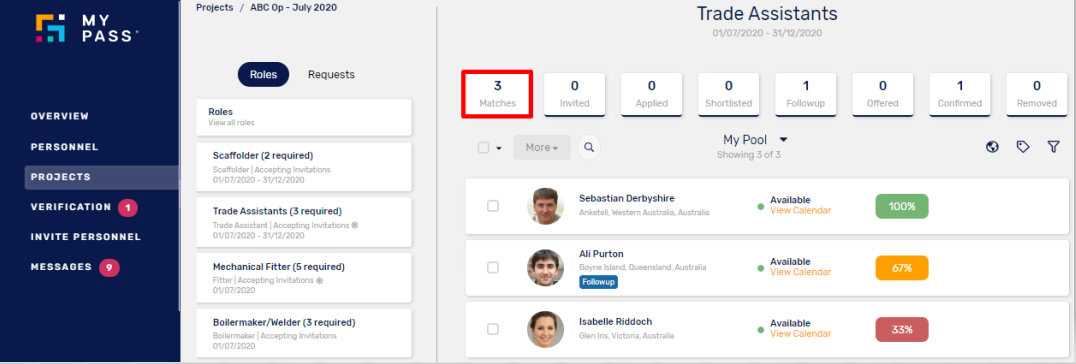Click the Messages count badge
Screen dimensions: 1076x364
click(109, 267)
